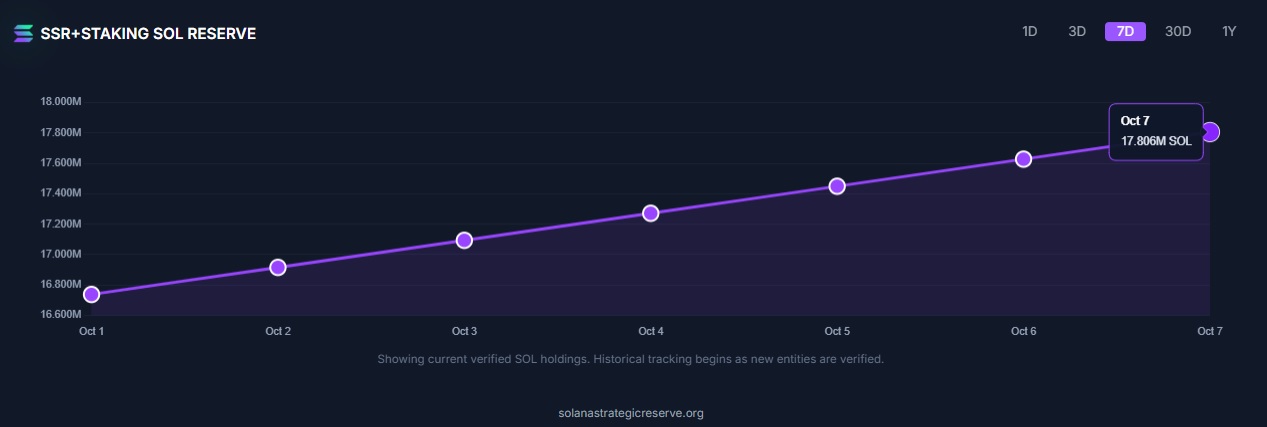1267x427 pixels.
Task: Select the 1D time range
Action: (1030, 31)
